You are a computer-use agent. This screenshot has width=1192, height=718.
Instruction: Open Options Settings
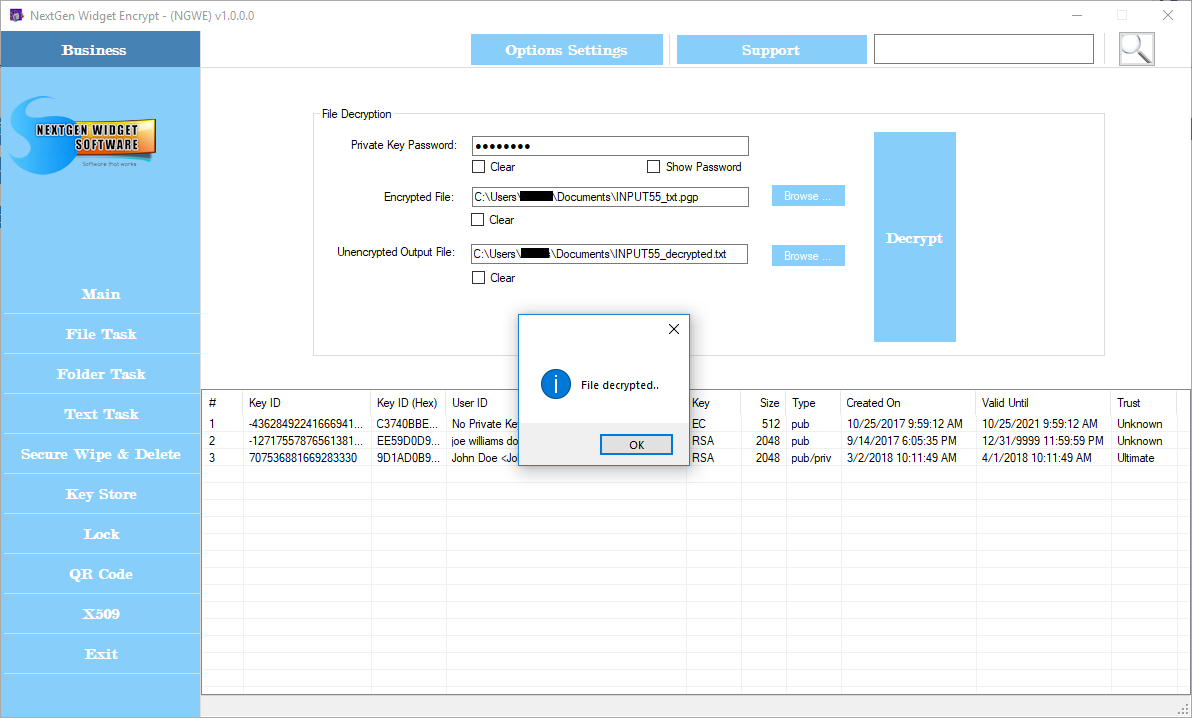pyautogui.click(x=566, y=50)
